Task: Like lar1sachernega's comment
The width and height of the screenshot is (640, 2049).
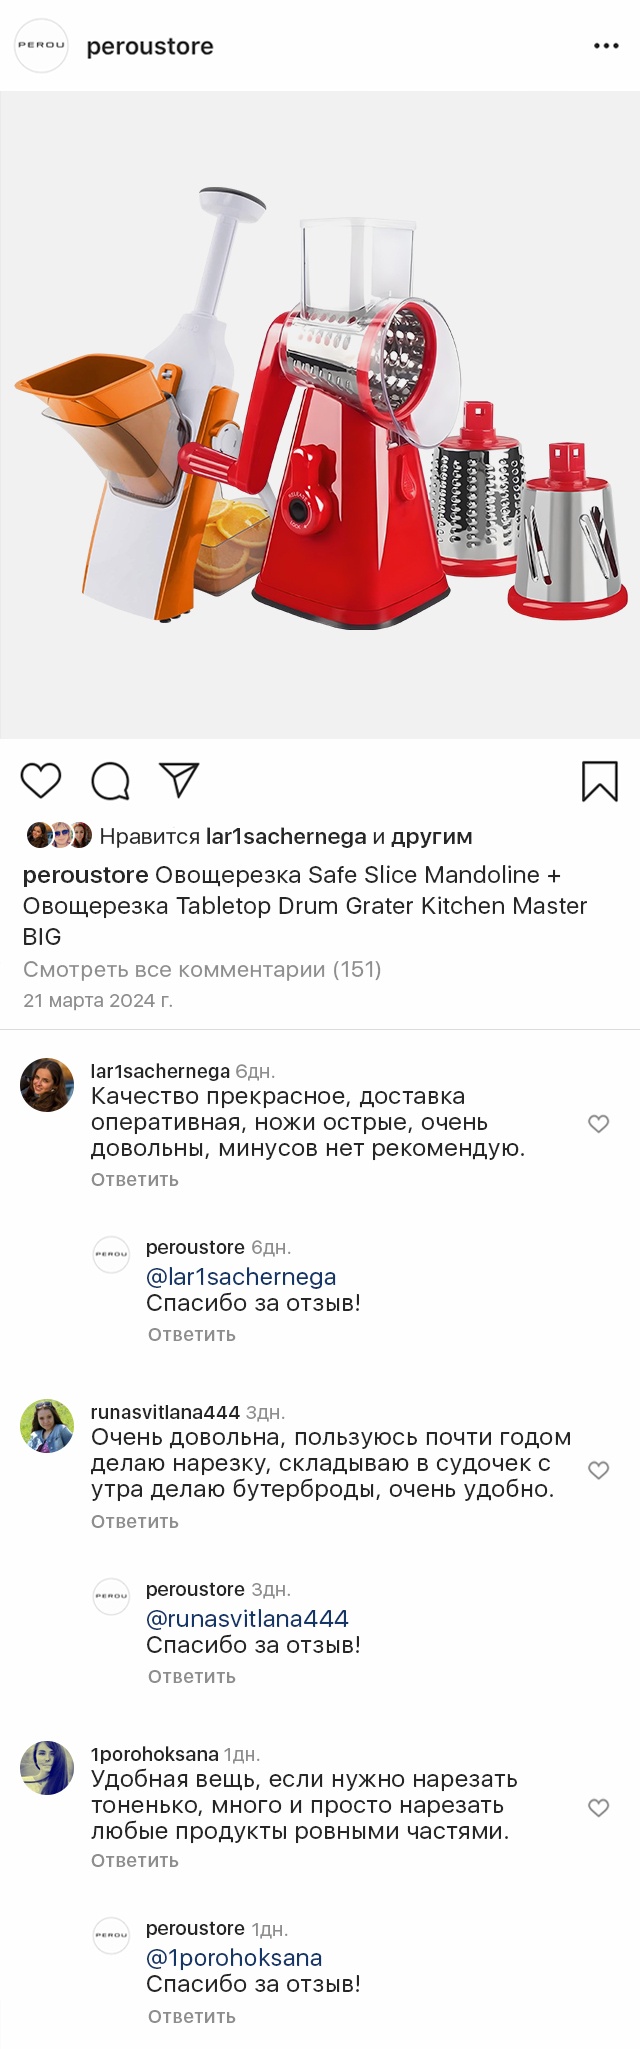Action: [598, 1124]
